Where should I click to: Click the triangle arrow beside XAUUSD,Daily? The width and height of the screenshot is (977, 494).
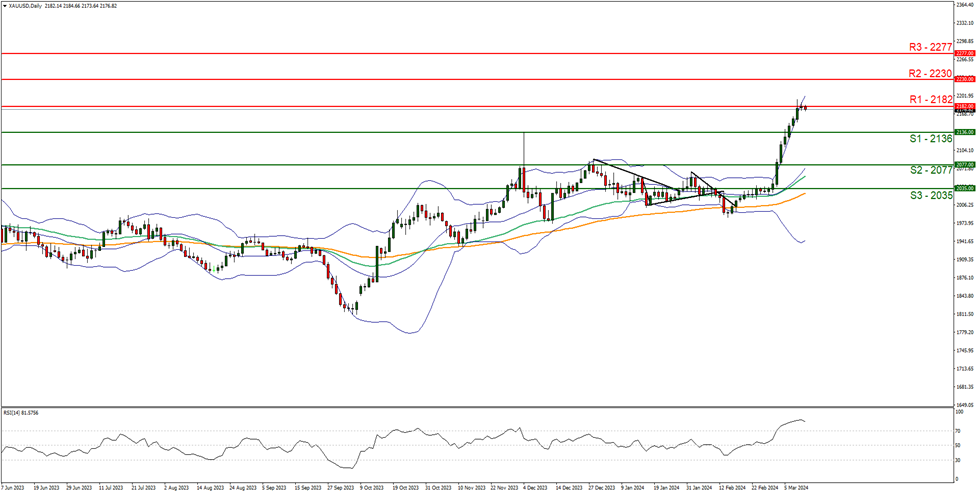click(5, 6)
